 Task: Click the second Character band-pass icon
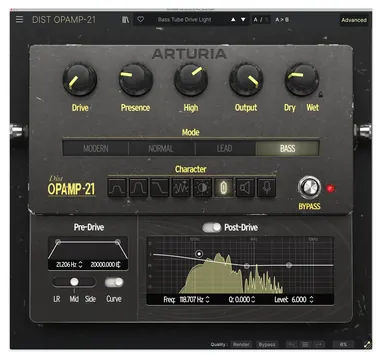138,188
